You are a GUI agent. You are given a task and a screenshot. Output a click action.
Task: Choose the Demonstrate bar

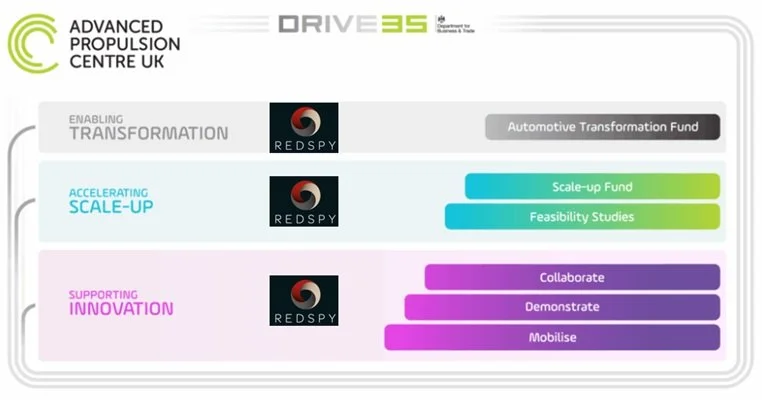point(562,307)
